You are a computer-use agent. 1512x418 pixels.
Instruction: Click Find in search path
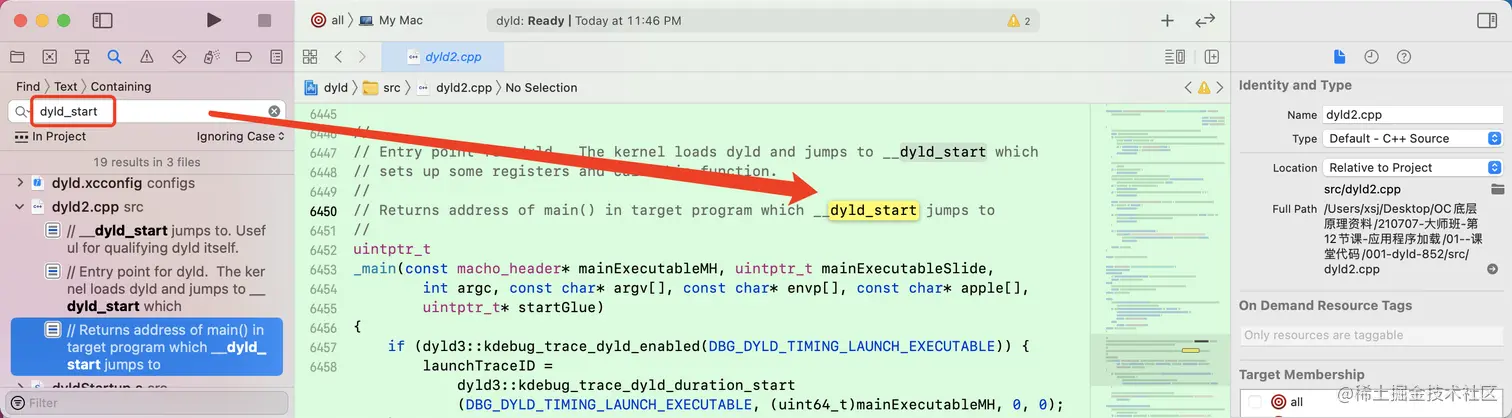tap(28, 86)
